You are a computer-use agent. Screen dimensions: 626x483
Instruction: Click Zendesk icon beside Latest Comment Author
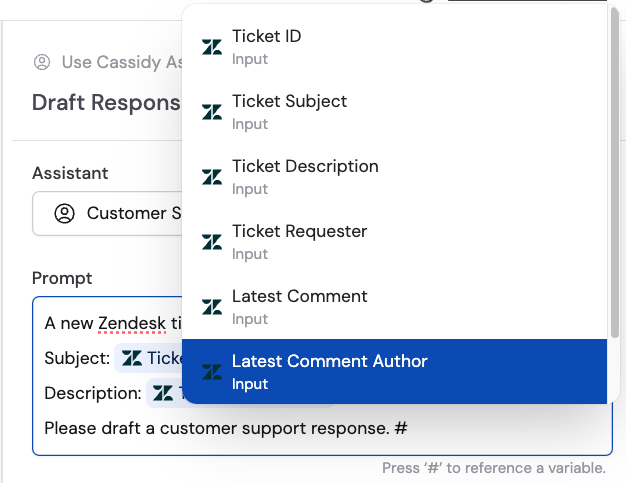212,372
